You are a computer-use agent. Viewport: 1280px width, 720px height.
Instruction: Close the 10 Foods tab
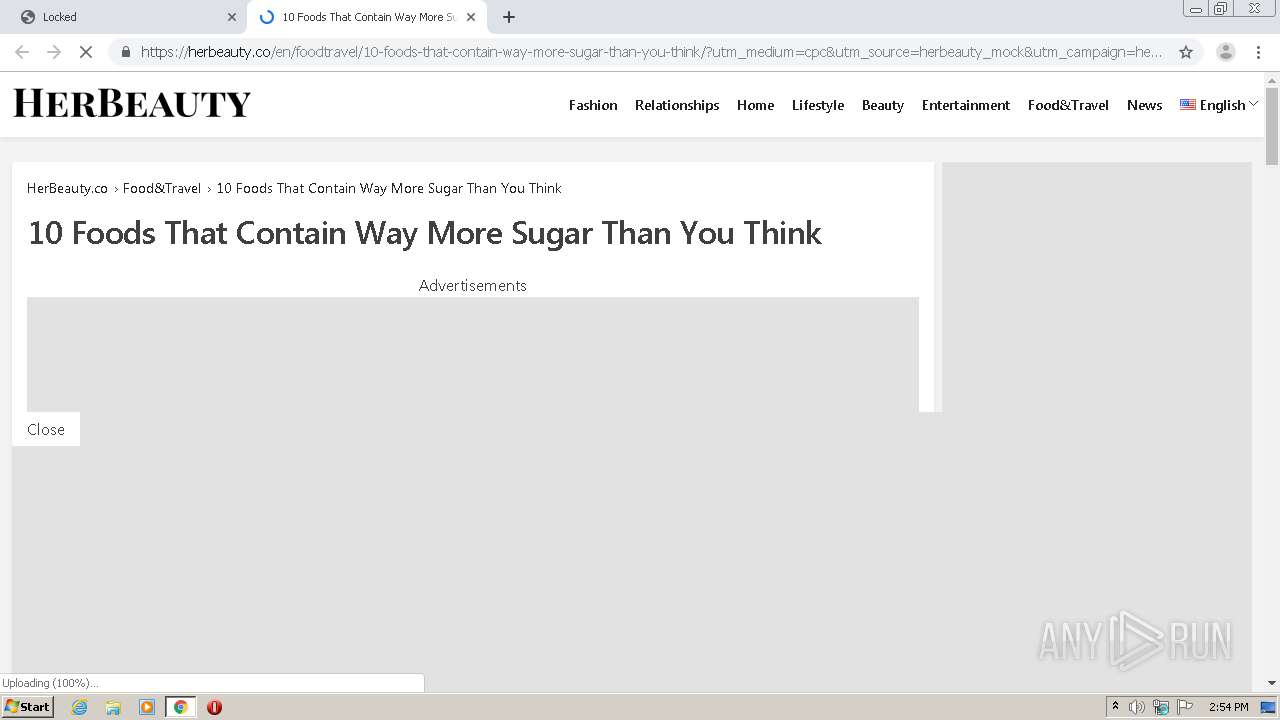tap(471, 17)
